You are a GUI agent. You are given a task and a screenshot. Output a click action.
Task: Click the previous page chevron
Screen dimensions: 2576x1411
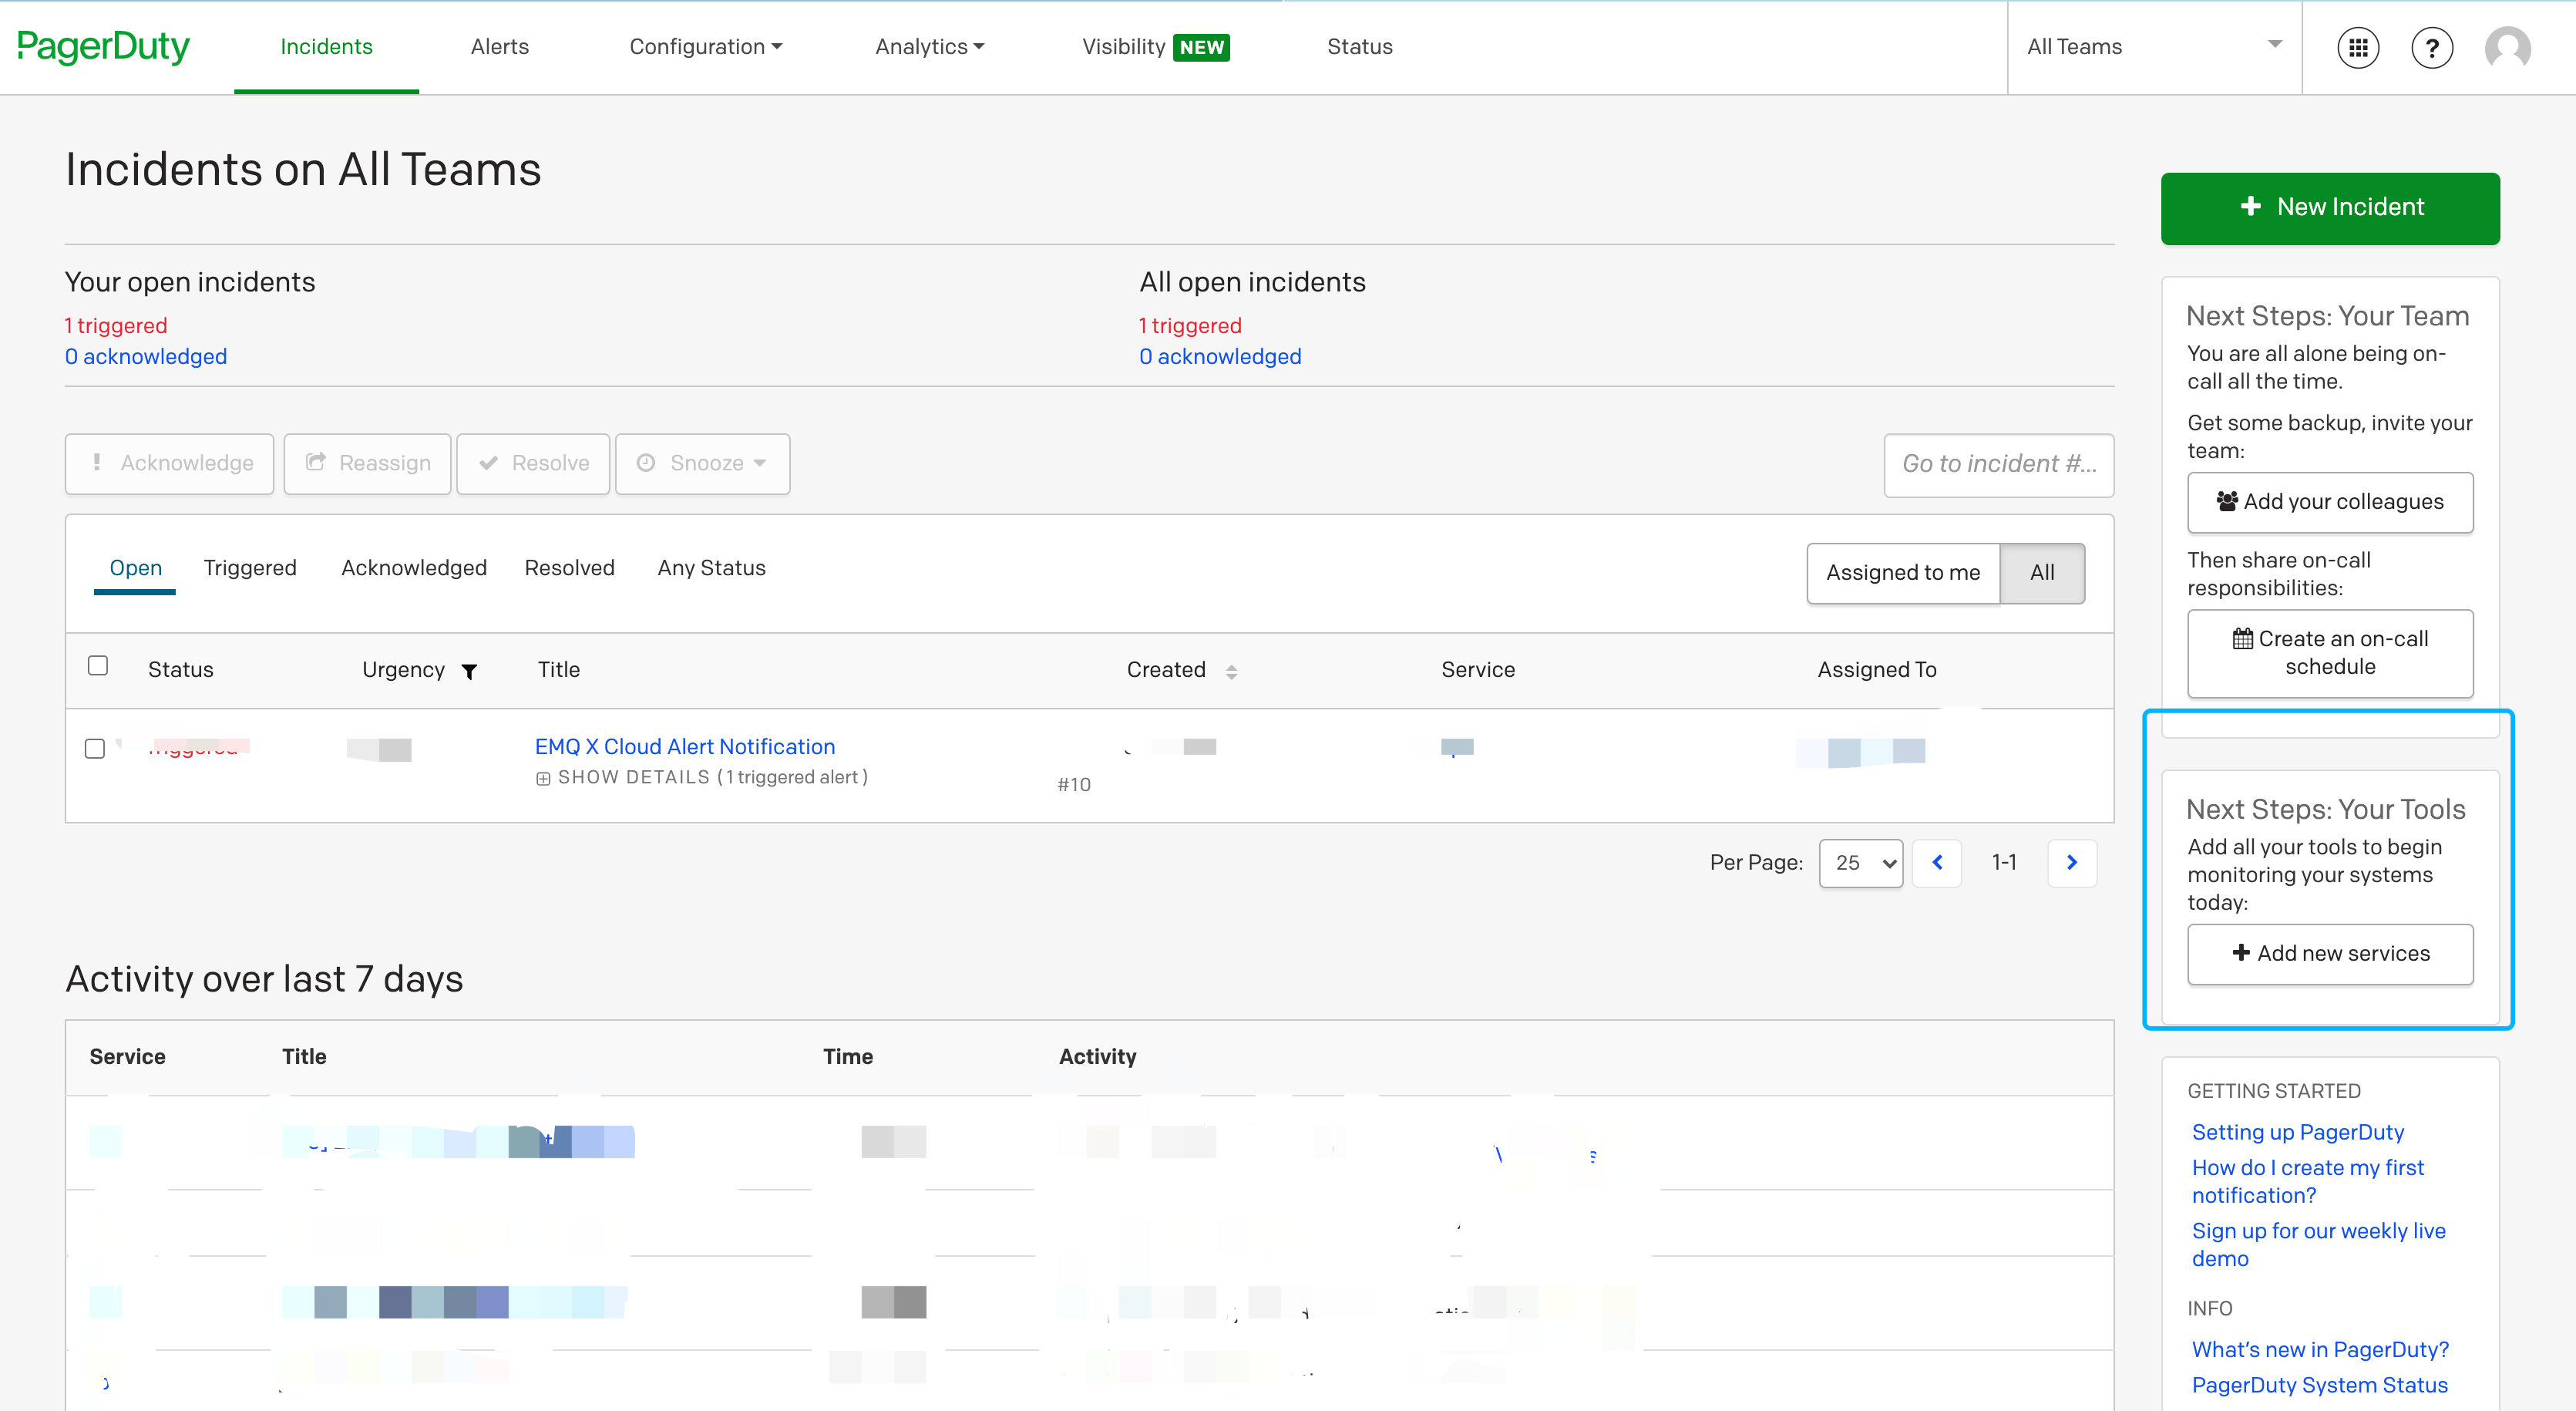(x=1937, y=862)
